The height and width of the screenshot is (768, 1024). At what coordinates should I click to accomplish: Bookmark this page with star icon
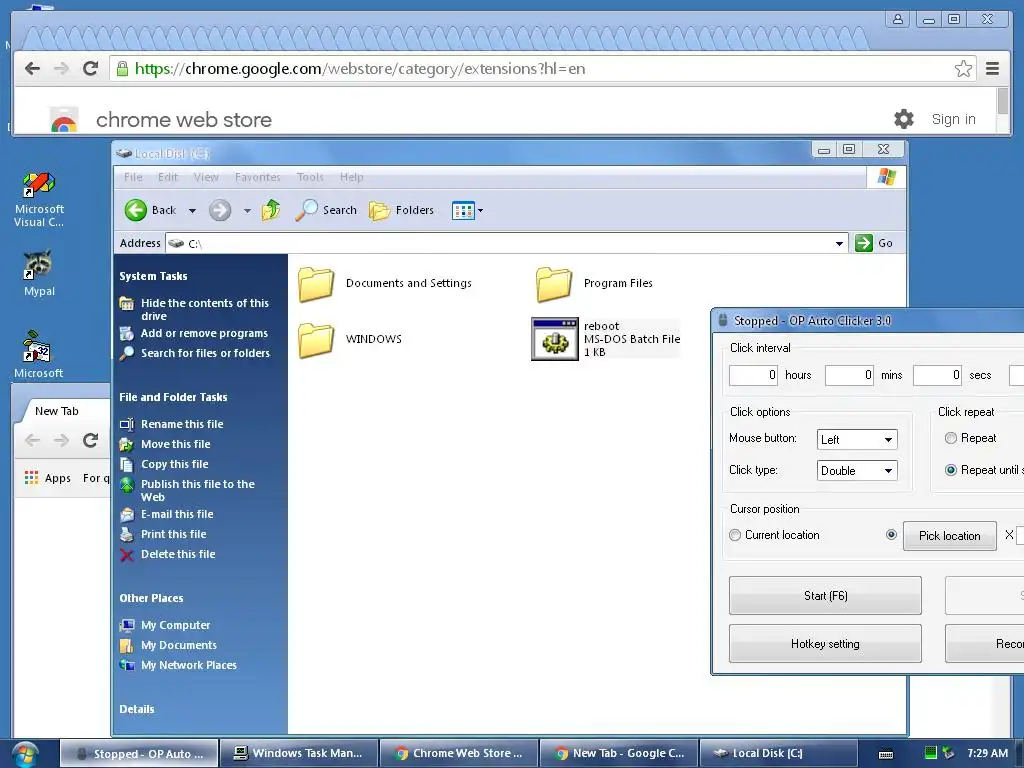click(x=963, y=69)
